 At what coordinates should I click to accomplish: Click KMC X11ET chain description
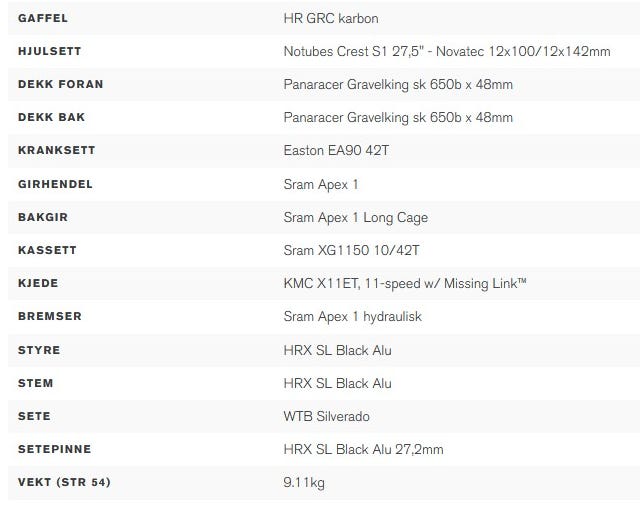click(x=404, y=284)
